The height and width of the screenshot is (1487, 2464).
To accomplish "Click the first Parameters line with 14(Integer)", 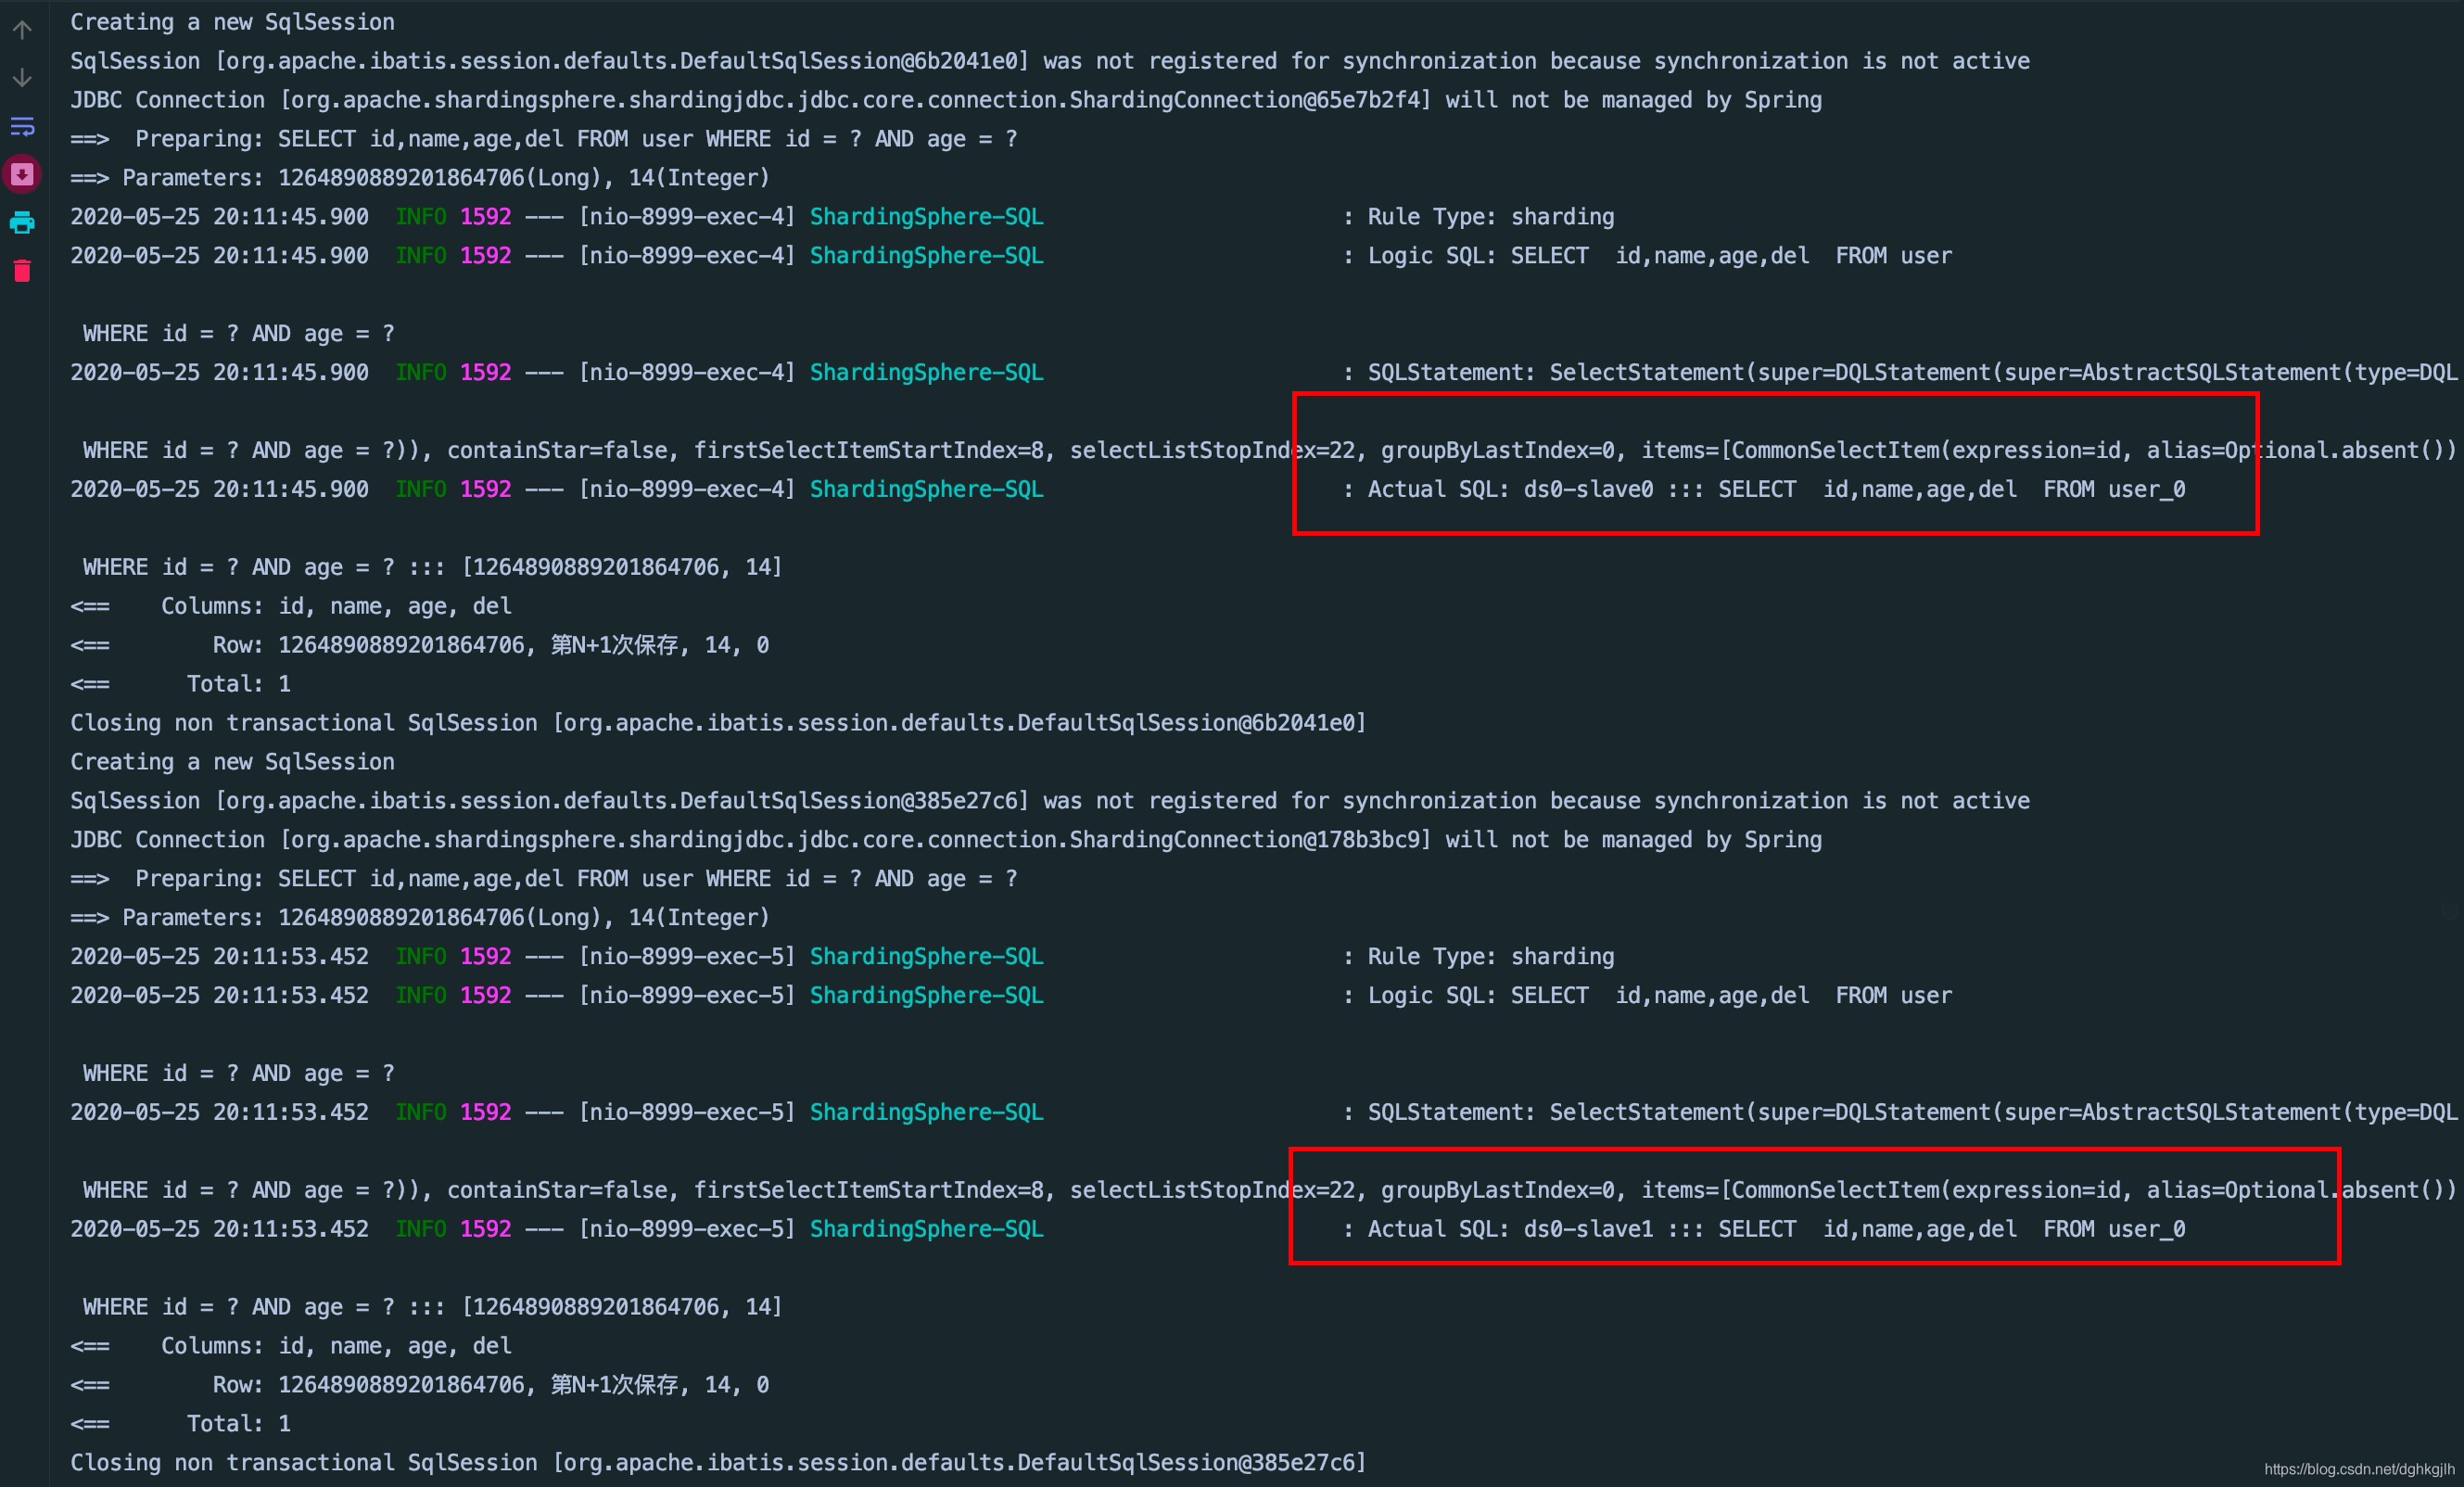I will pyautogui.click(x=420, y=178).
